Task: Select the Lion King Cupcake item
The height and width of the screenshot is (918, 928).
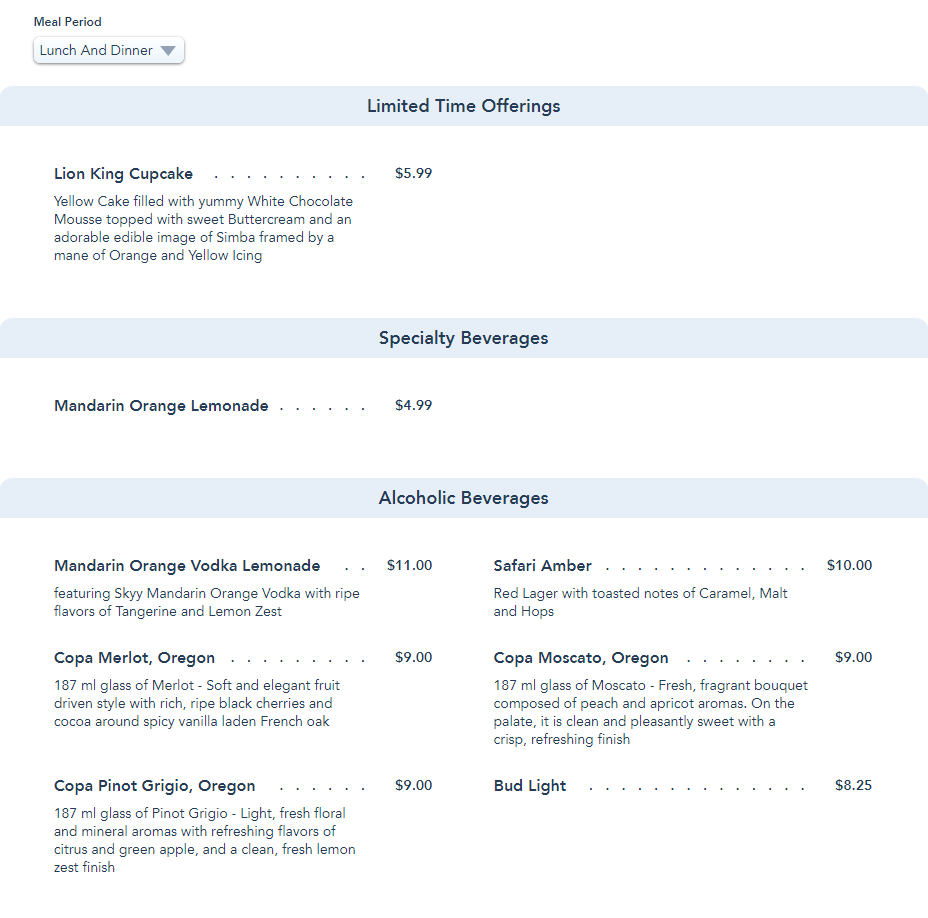Action: pos(124,174)
